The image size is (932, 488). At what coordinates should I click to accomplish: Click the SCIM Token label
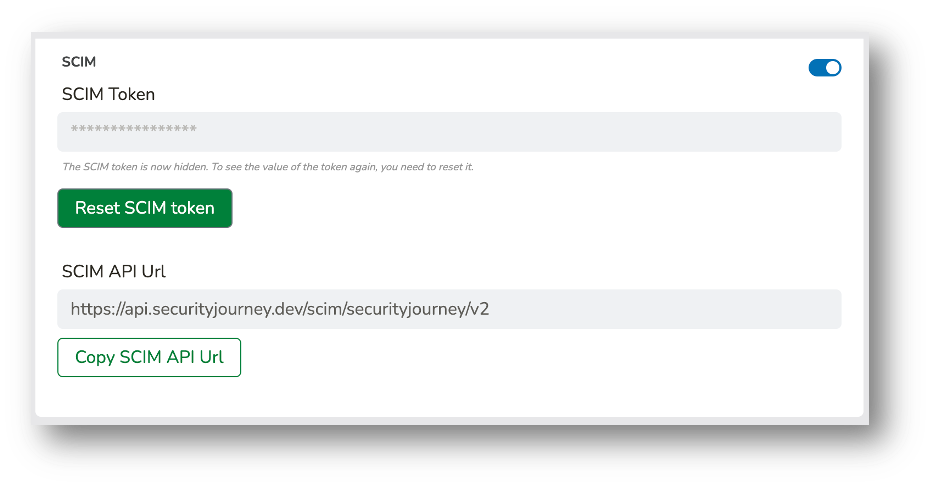click(x=108, y=94)
